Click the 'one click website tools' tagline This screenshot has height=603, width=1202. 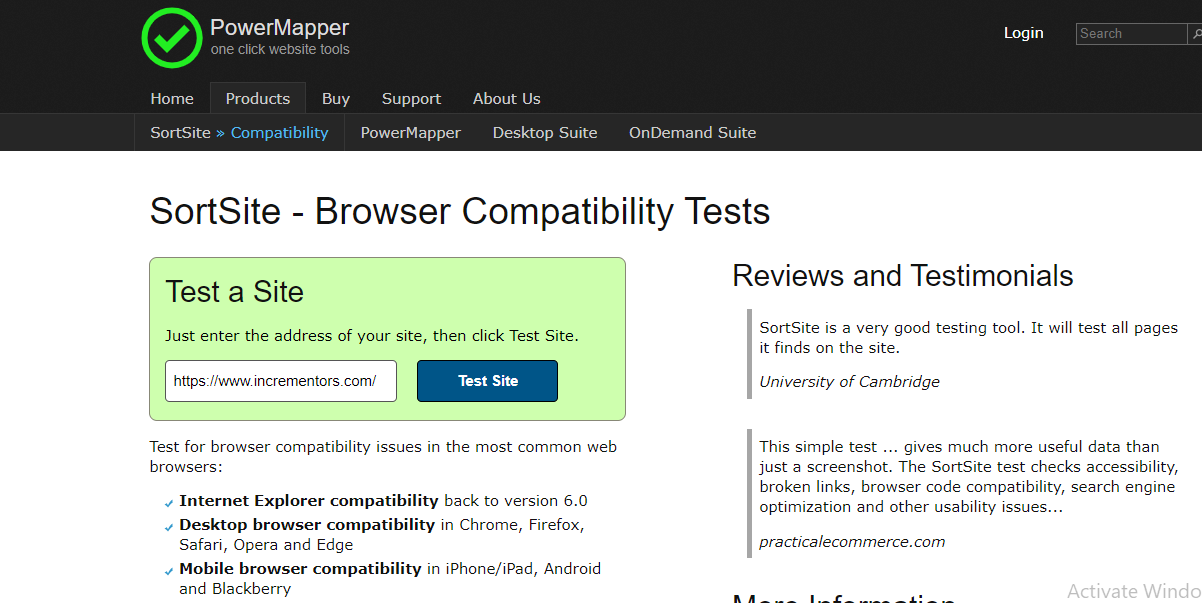pos(280,49)
